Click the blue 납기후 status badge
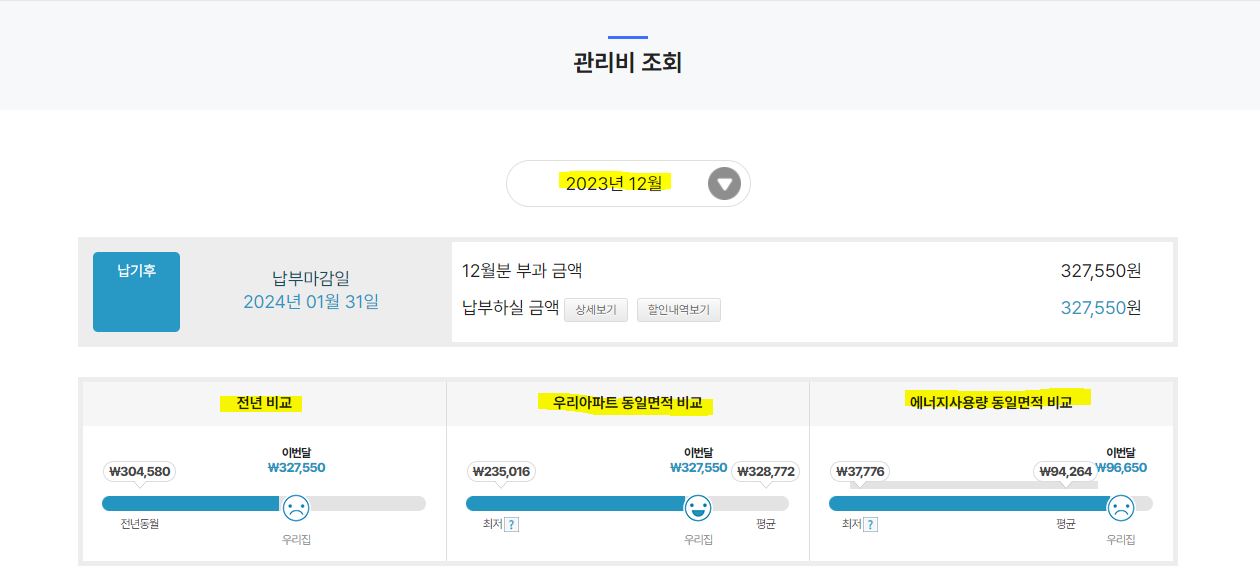1260x588 pixels. (x=136, y=291)
